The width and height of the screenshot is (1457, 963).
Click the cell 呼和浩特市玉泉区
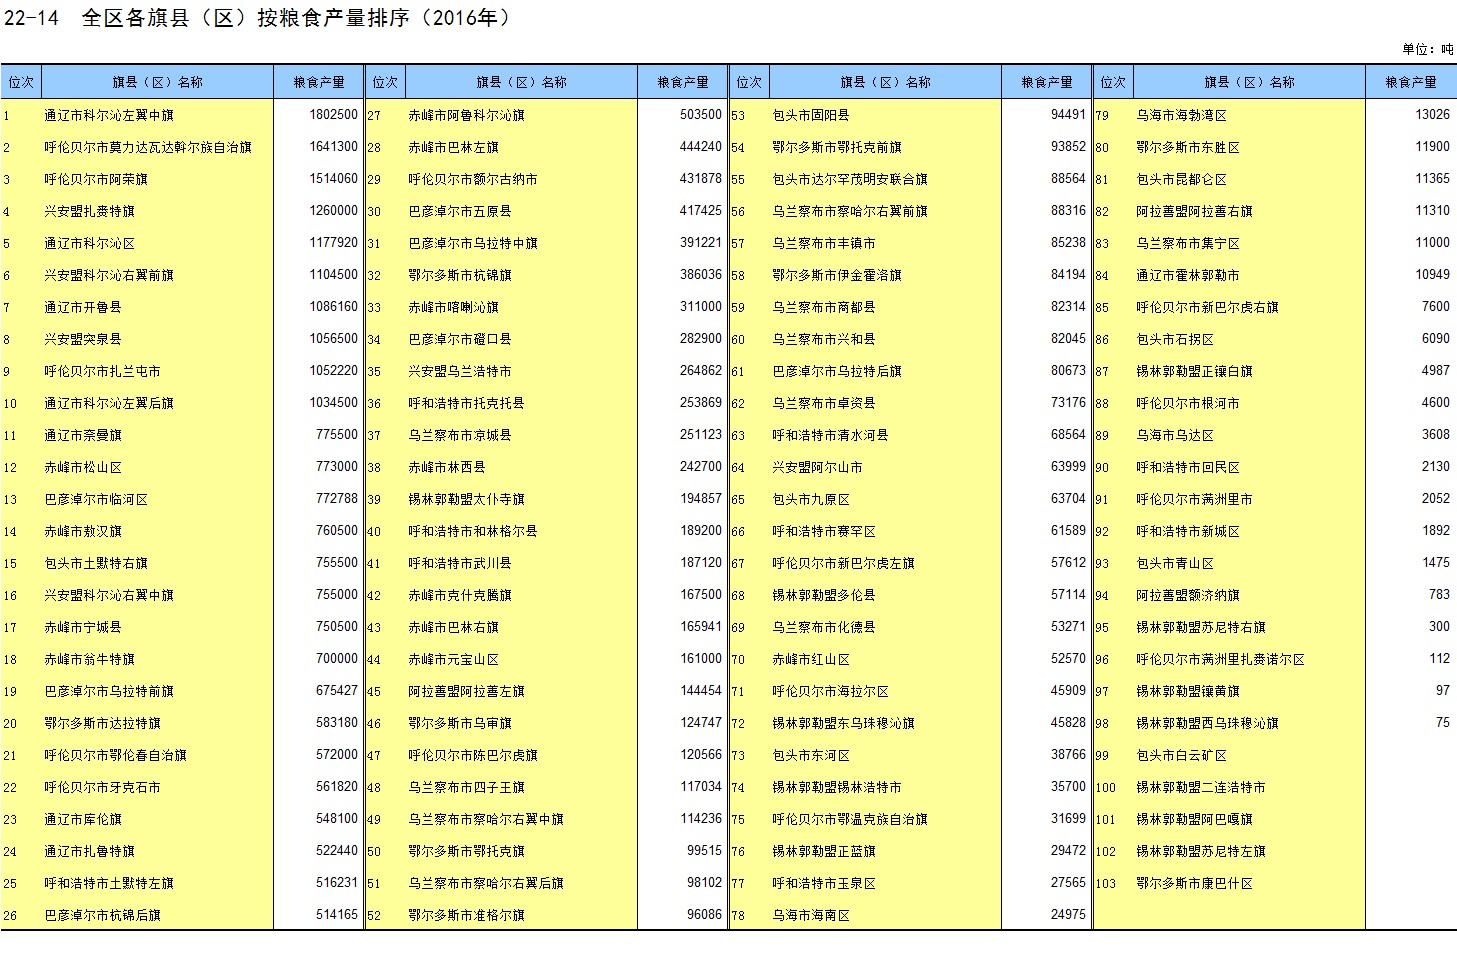824,883
